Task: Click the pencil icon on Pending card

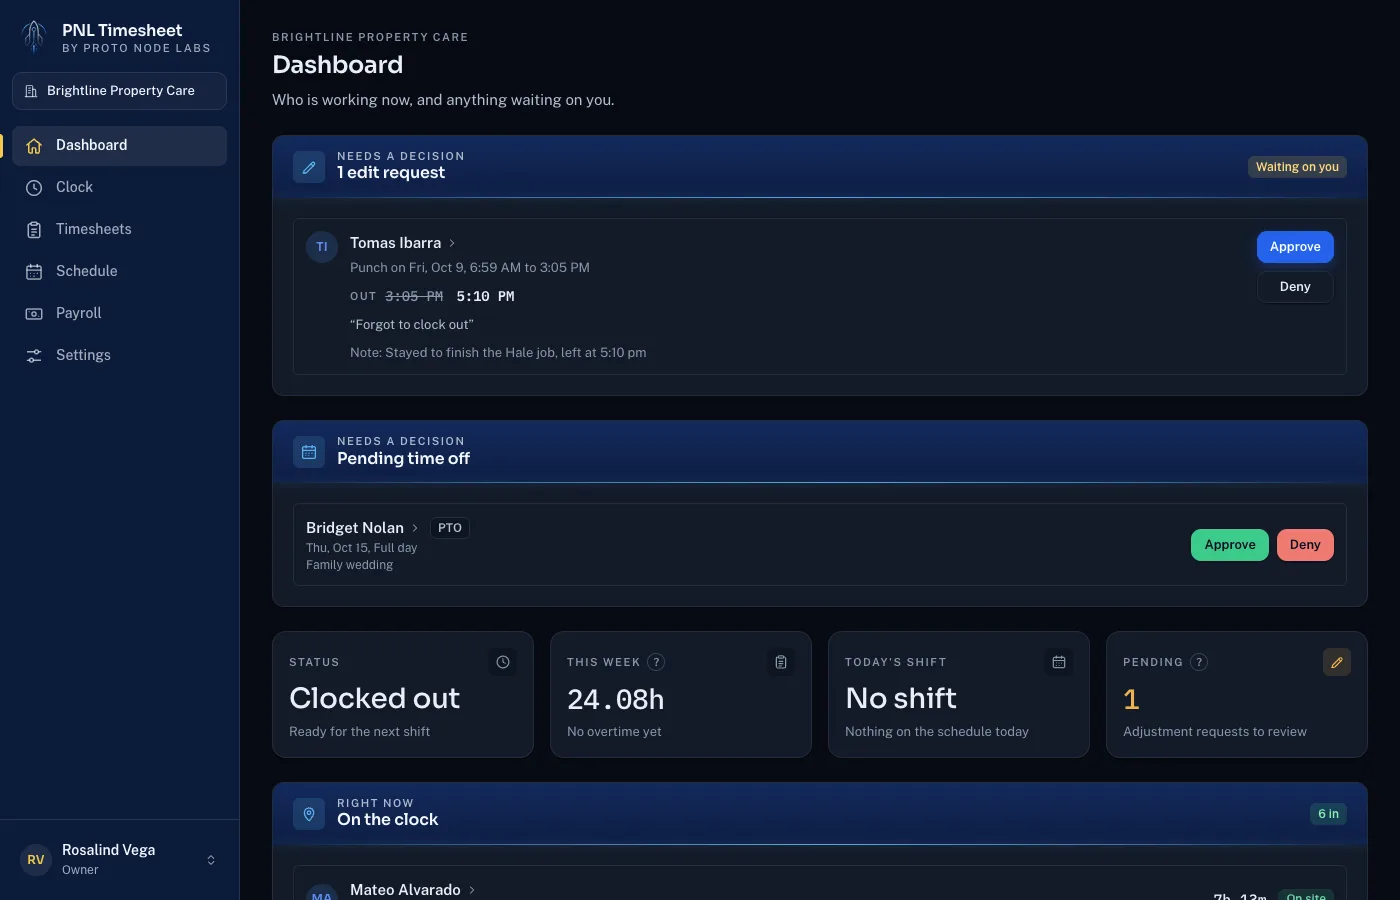Action: pos(1337,662)
